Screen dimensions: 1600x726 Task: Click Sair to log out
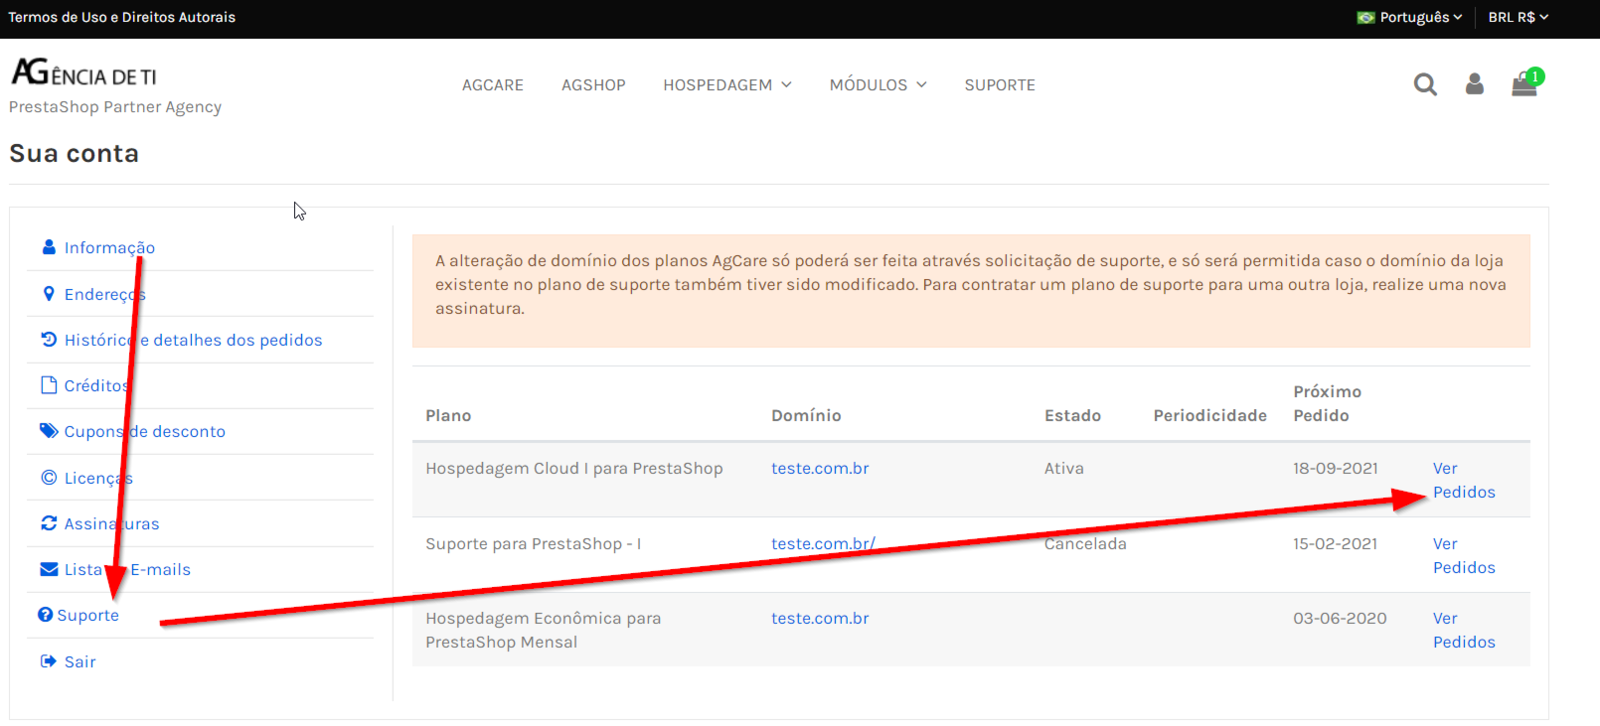point(80,661)
